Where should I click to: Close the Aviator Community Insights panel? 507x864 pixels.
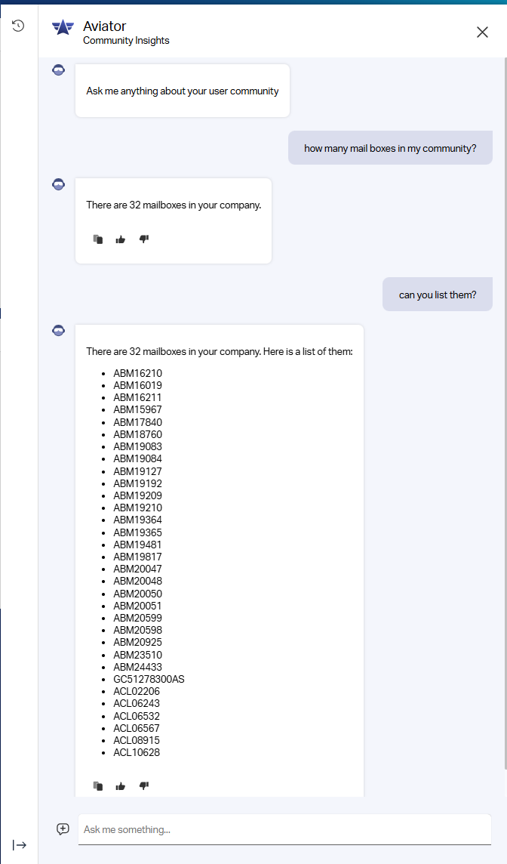[x=482, y=32]
